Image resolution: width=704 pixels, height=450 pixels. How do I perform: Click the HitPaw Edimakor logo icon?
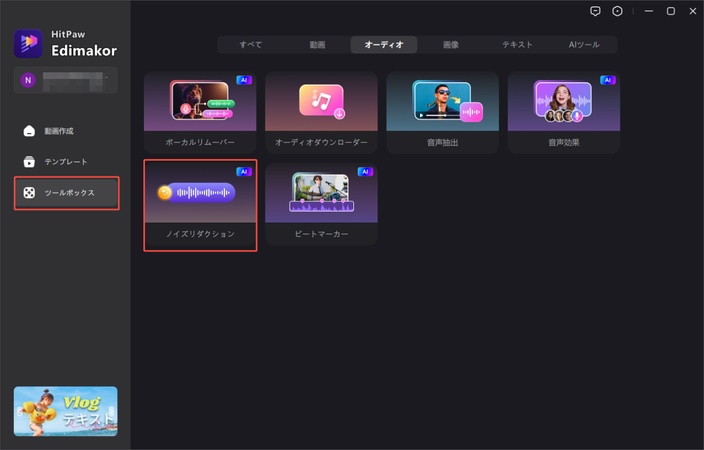tap(28, 43)
